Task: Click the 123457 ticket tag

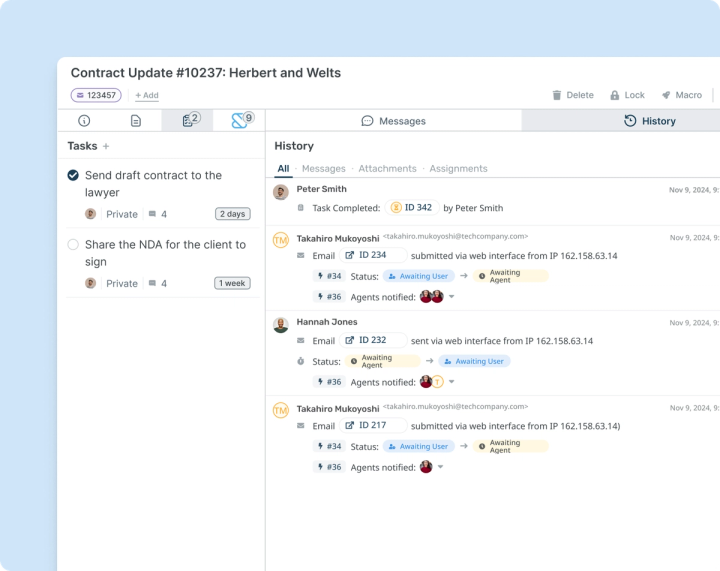Action: [96, 95]
